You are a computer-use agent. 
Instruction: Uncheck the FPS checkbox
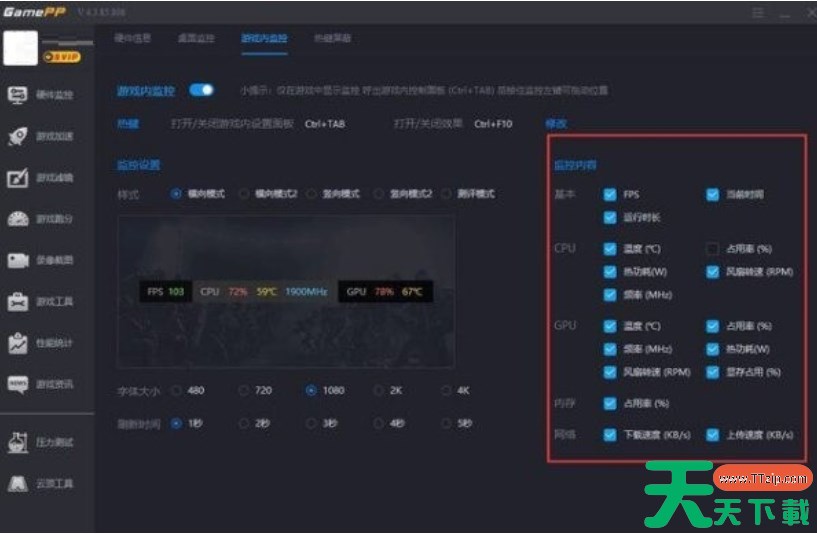tap(610, 194)
